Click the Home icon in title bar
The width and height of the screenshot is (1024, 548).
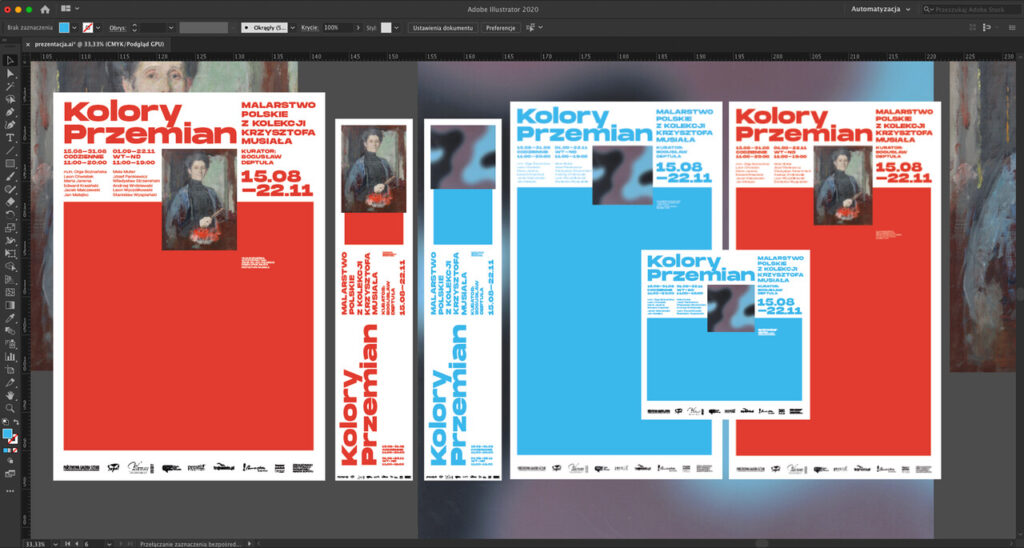(45, 9)
